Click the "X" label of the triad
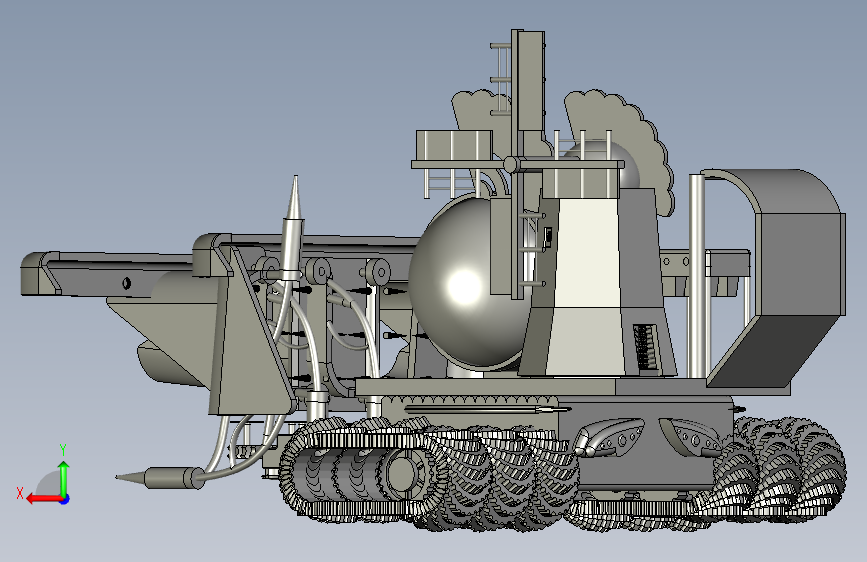Viewport: 867px width, 562px height. 20,493
